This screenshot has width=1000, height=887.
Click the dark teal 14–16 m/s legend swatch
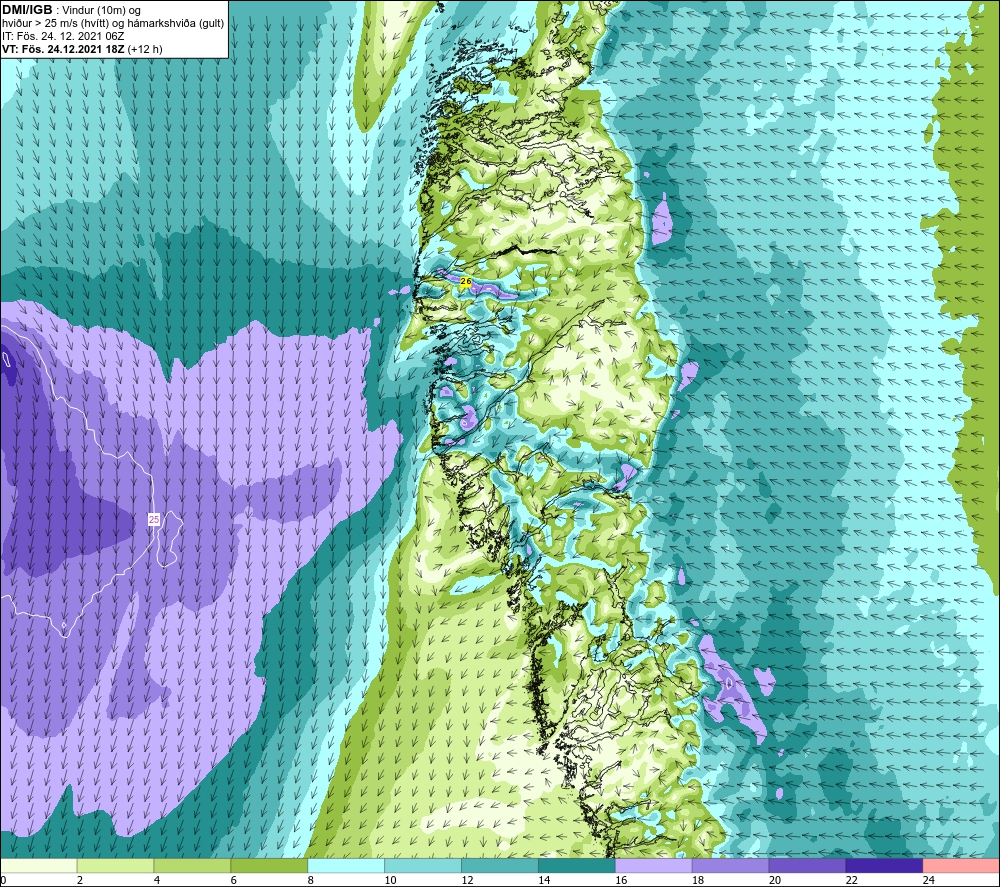click(x=577, y=865)
